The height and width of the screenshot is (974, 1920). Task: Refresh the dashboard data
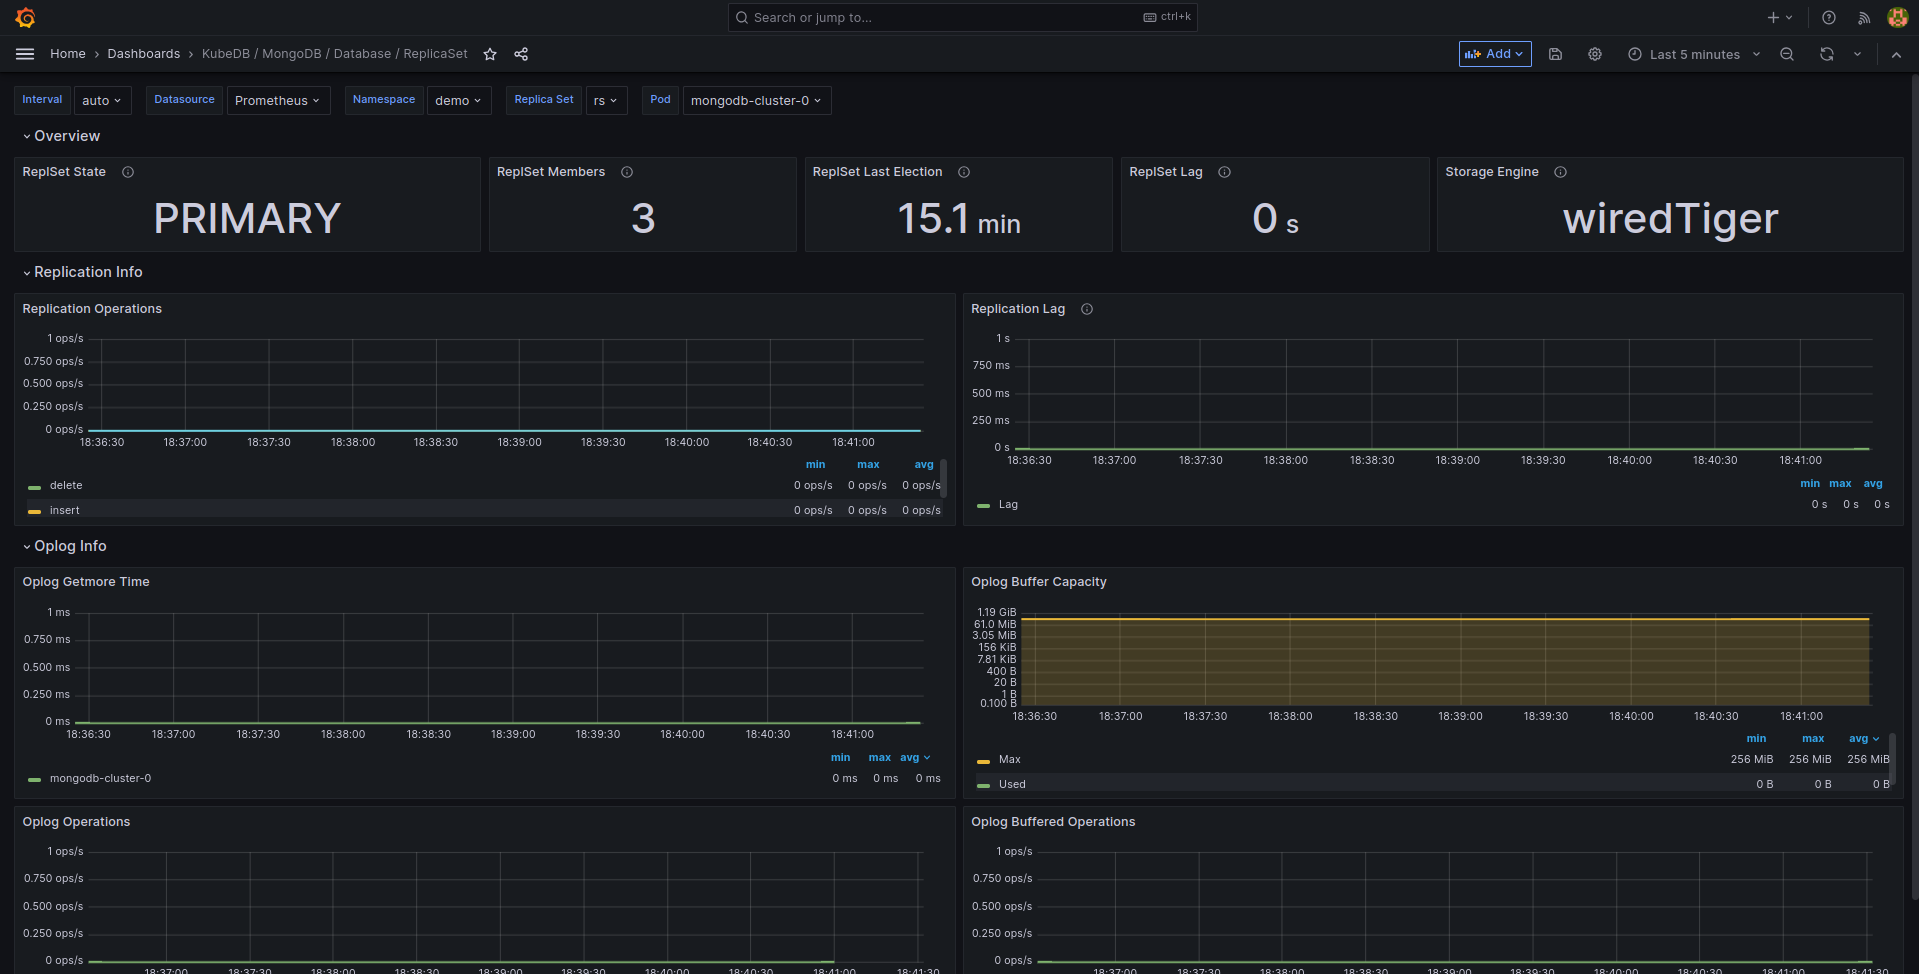[x=1826, y=54]
